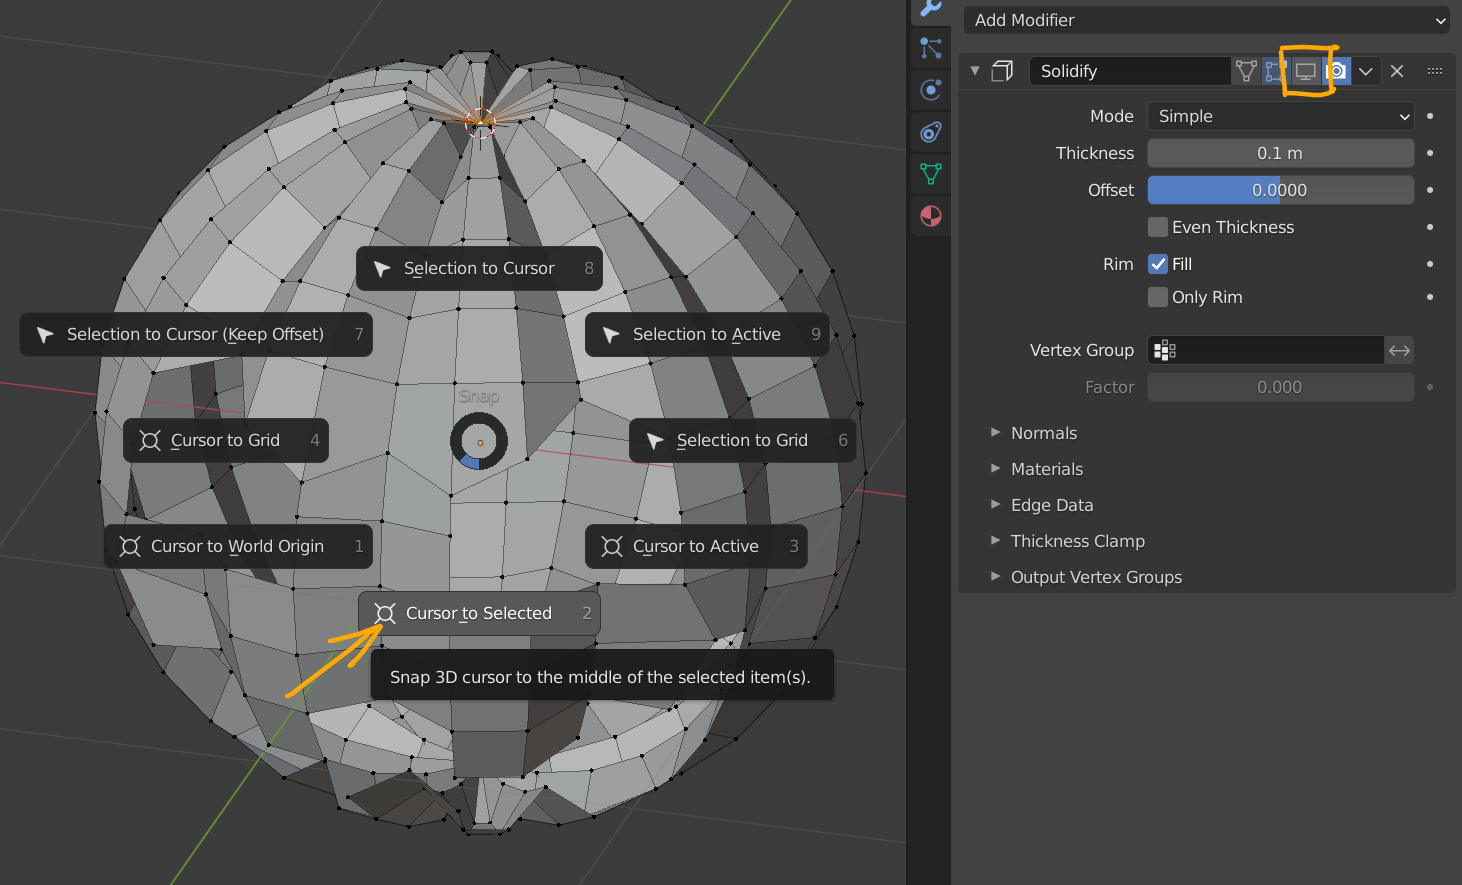
Task: Open the Object Constraint Properties tab
Action: pyautogui.click(x=930, y=131)
